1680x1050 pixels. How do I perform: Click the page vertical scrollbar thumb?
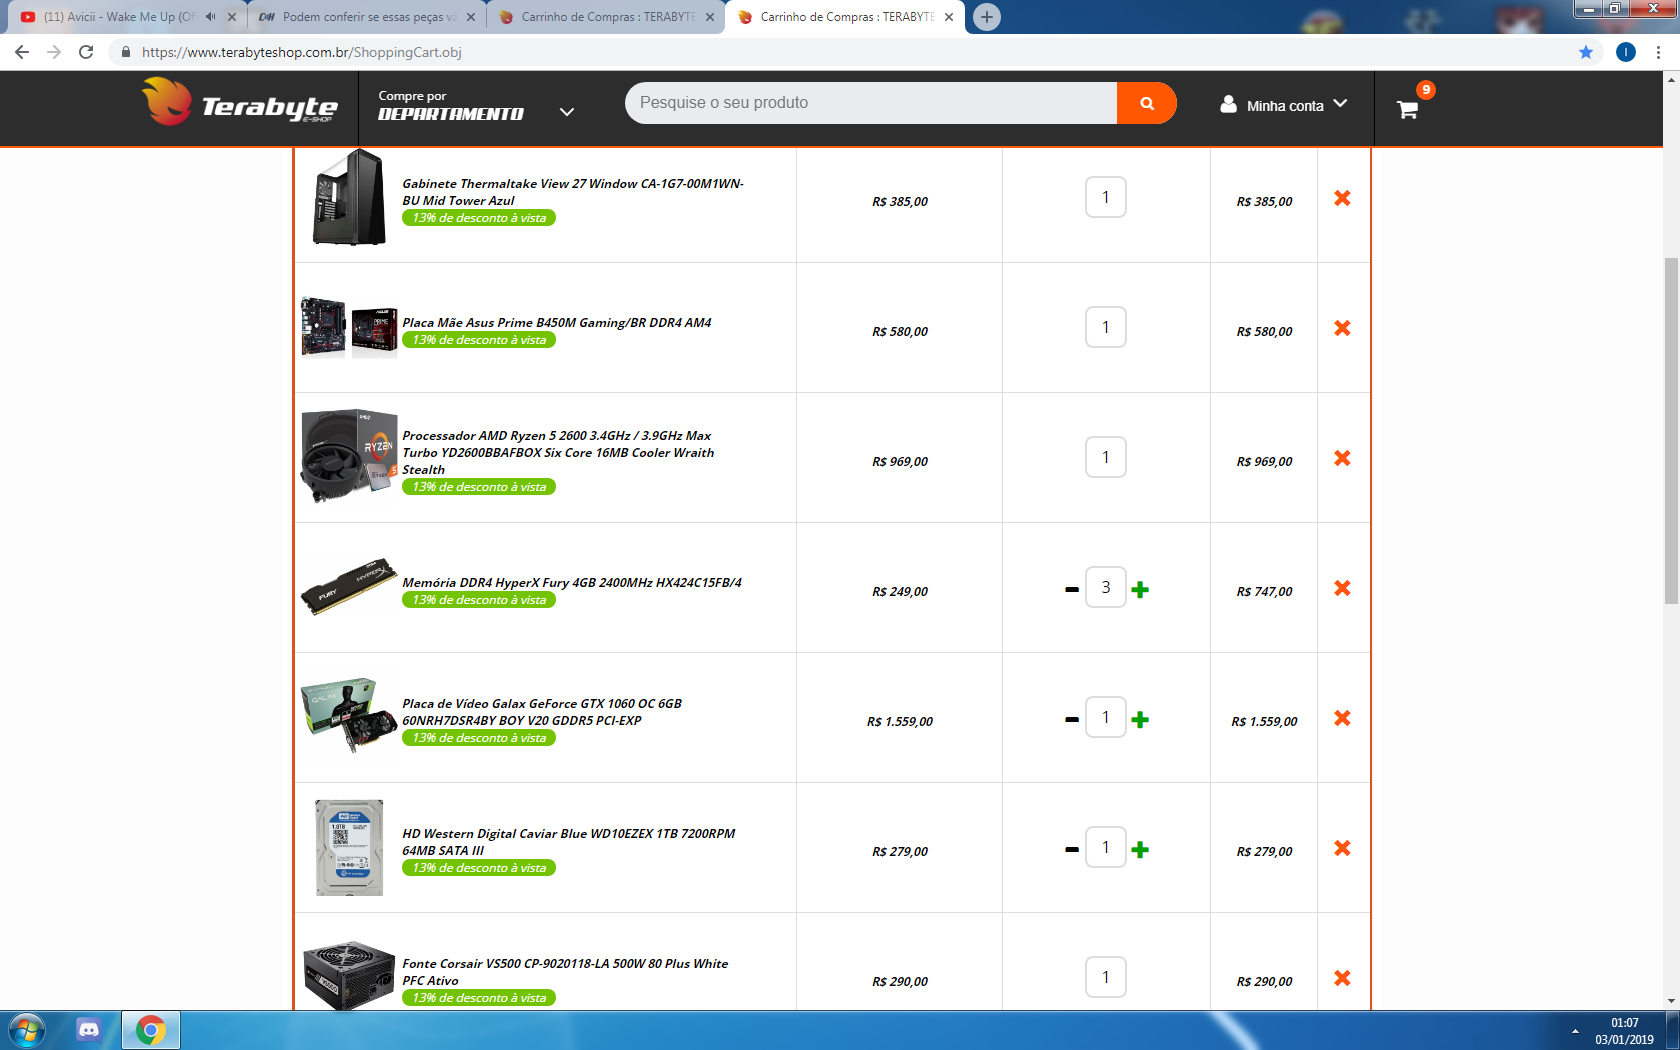pos(1671,430)
